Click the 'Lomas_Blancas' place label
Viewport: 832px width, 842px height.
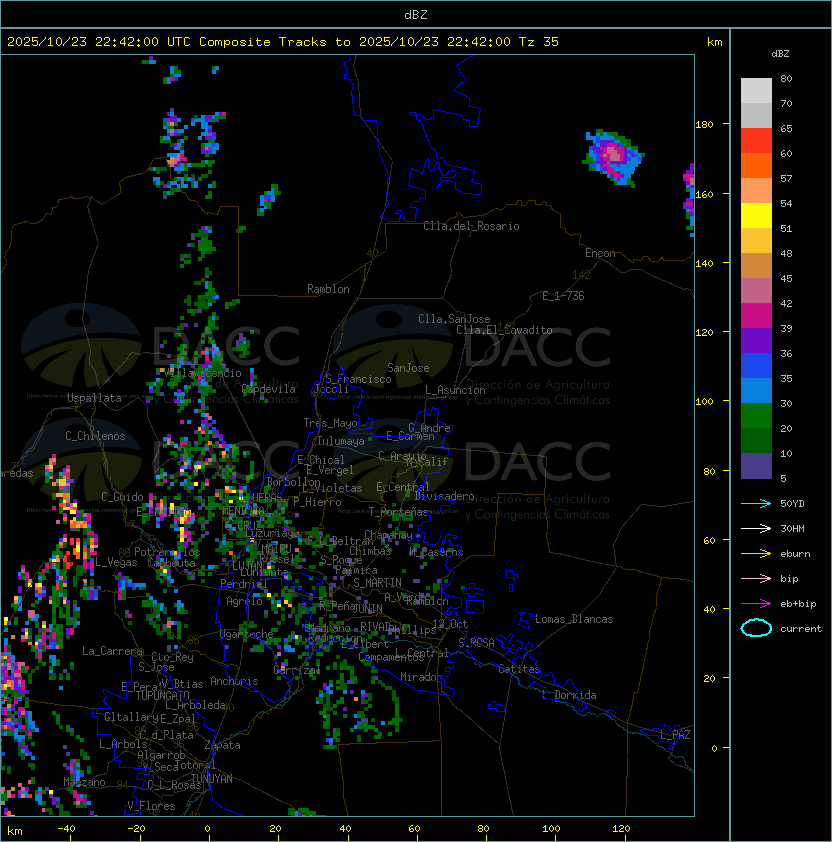click(574, 619)
